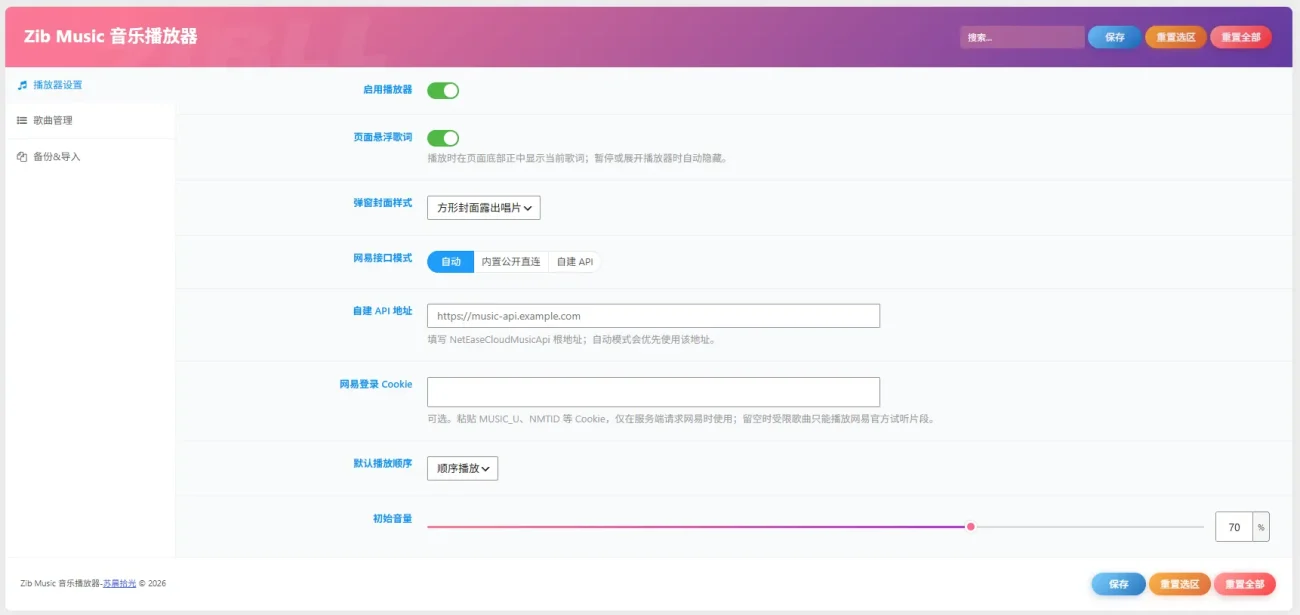
Task: Open the 苏晨拾光 footer link
Action: coord(119,583)
